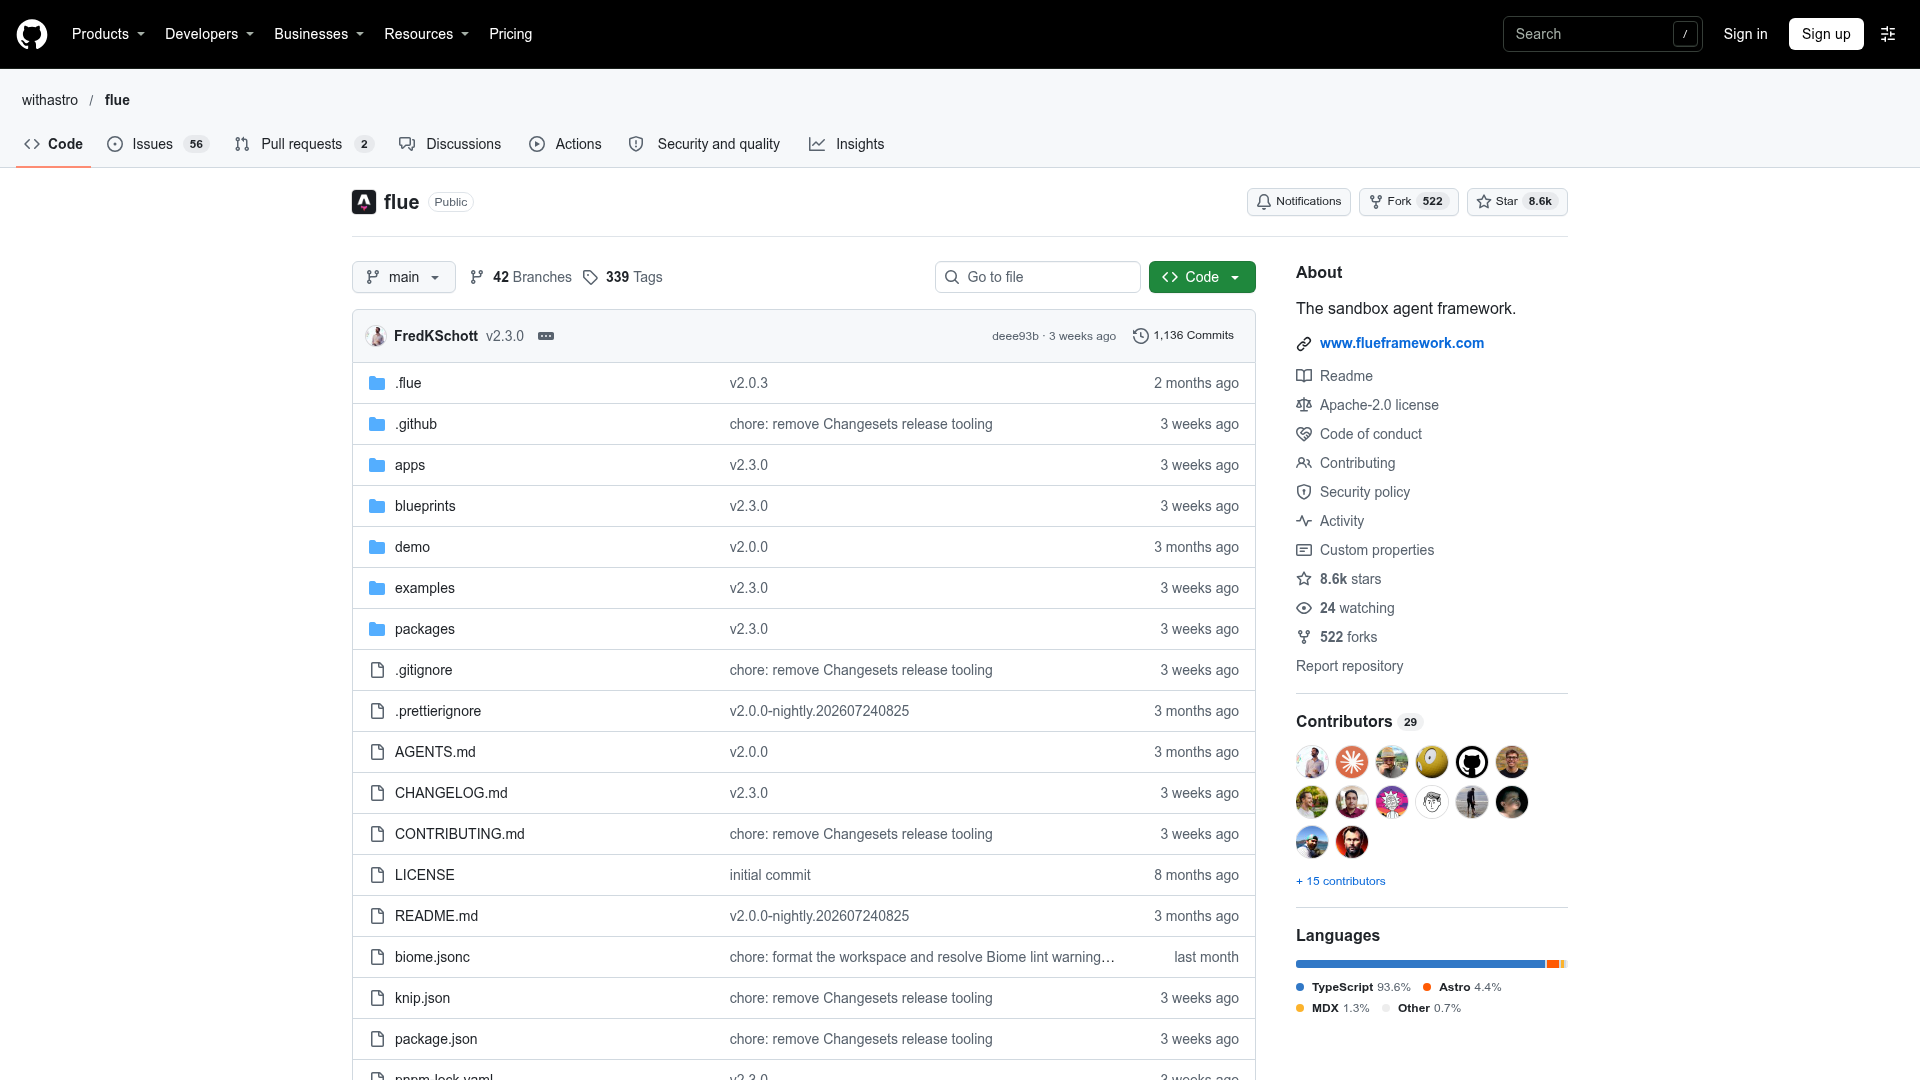
Task: Open the .github folder icon
Action: 377,424
